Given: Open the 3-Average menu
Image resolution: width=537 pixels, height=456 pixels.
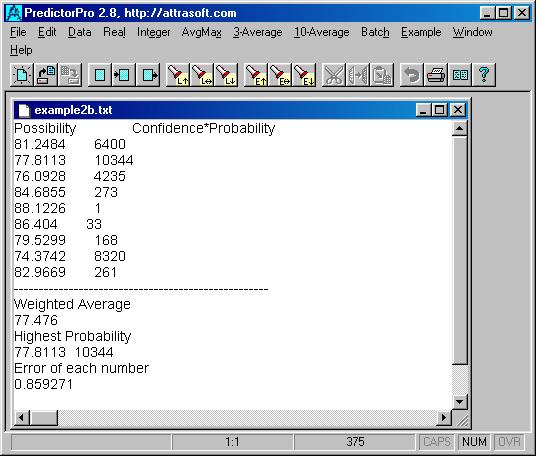Looking at the screenshot, I should coord(258,32).
